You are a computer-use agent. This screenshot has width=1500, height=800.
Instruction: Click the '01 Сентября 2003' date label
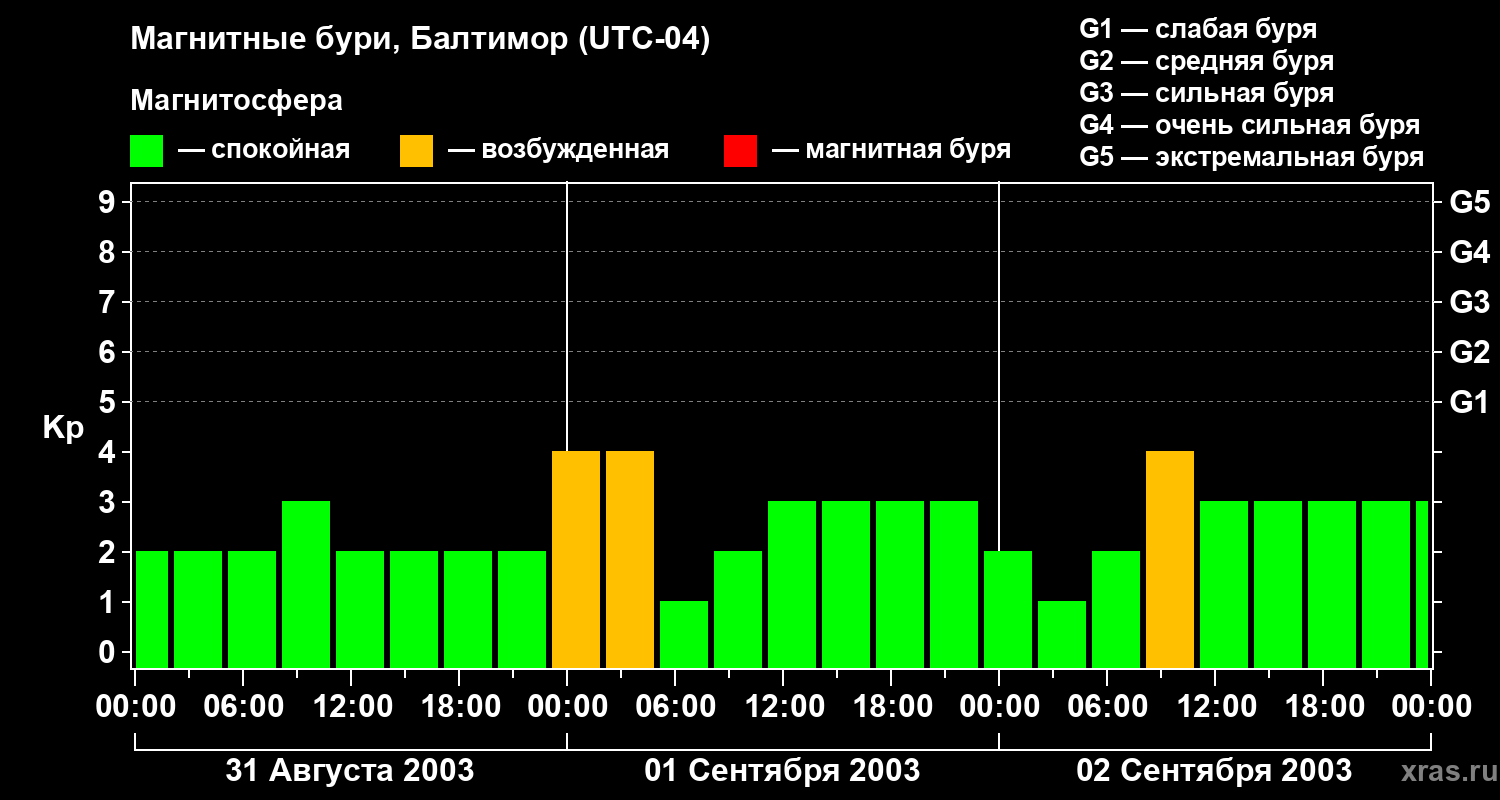(782, 771)
